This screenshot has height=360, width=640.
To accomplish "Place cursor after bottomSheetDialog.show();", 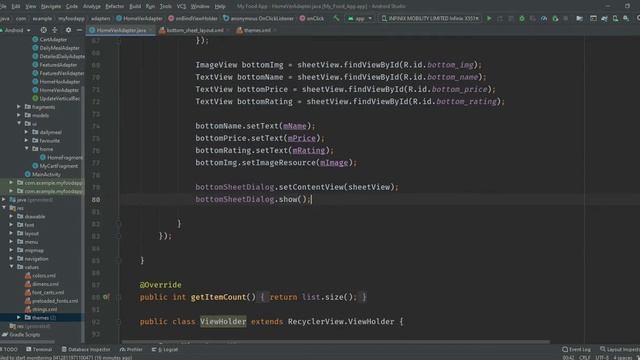I will pos(311,200).
